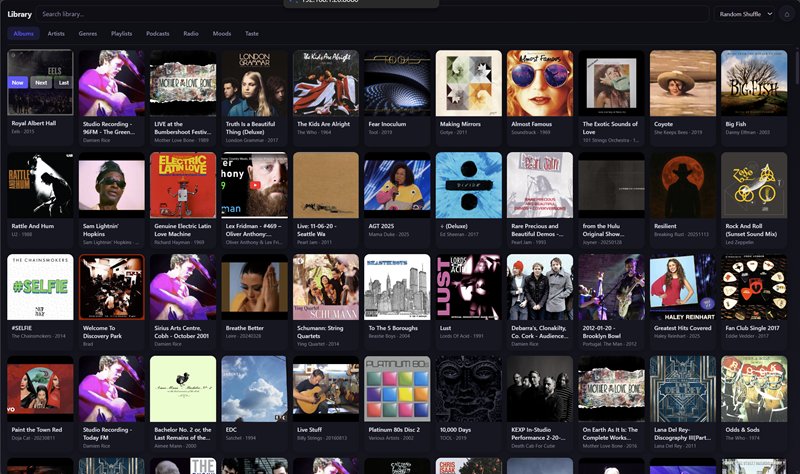This screenshot has height=474, width=800.
Task: Open the Almost Famous soundtrack cover
Action: point(540,83)
